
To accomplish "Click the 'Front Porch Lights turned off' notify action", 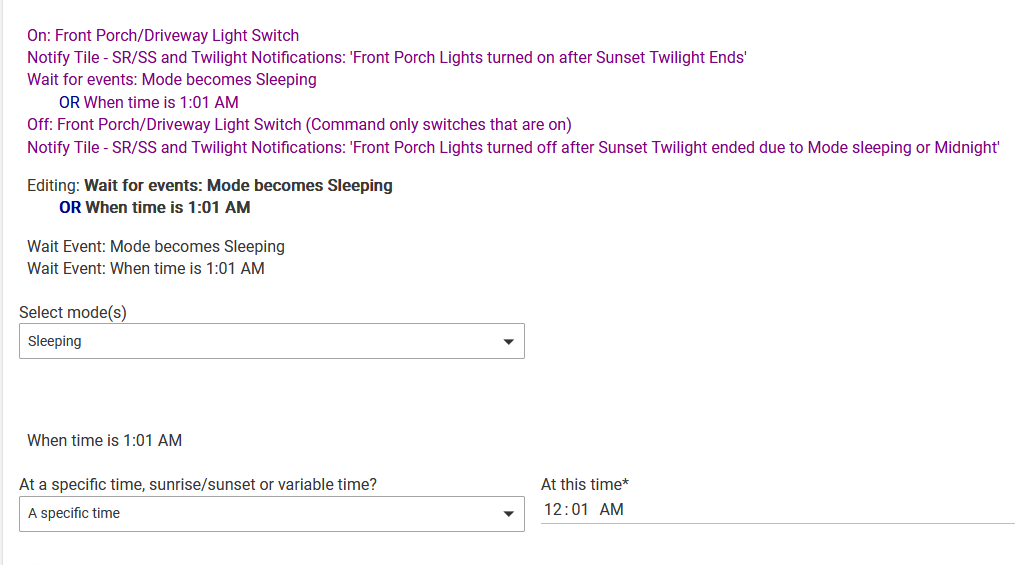I will pyautogui.click(x=513, y=148).
